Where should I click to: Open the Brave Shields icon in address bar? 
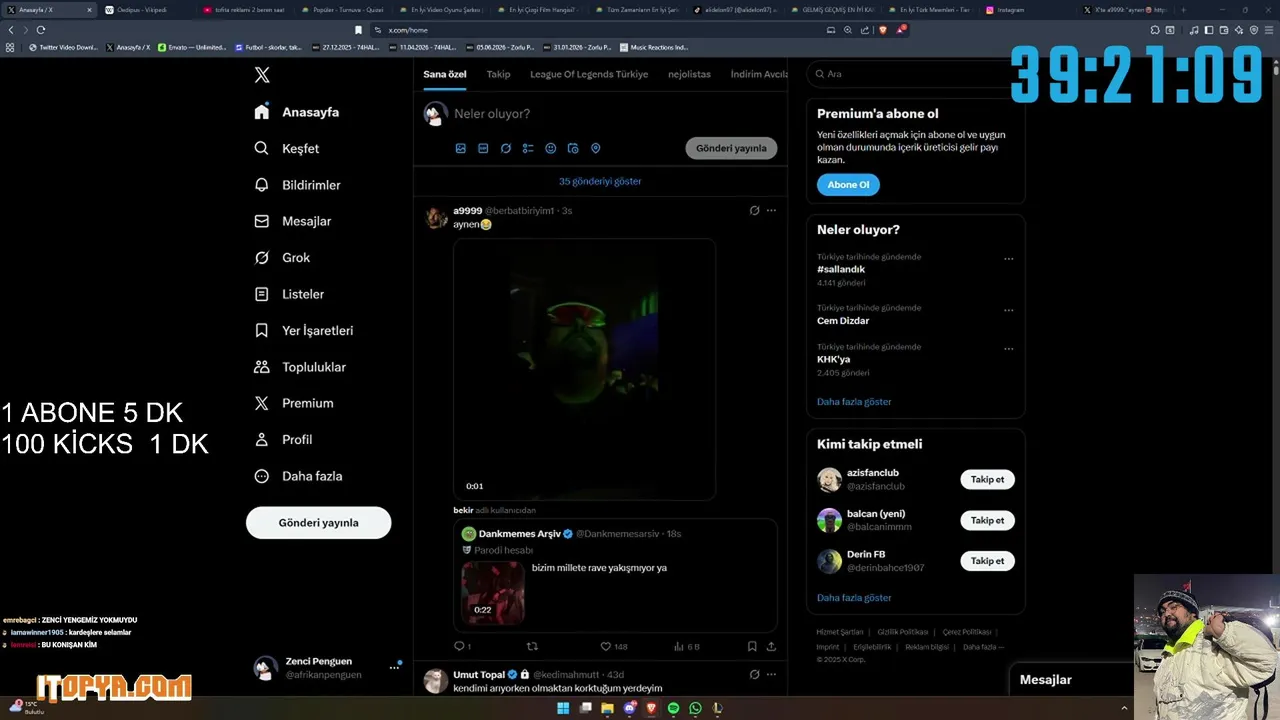883,30
